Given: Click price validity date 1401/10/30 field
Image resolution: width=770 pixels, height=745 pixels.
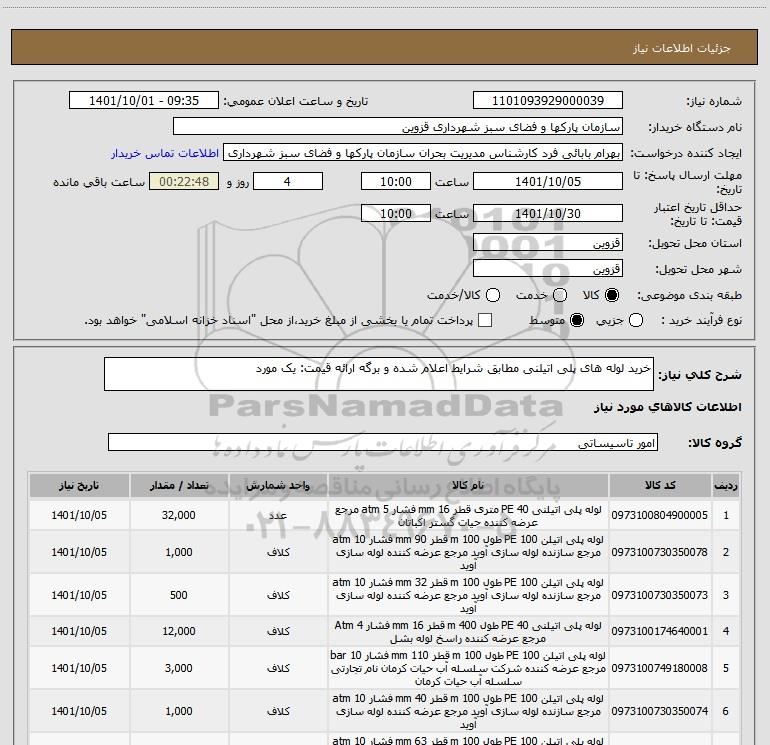Looking at the screenshot, I should [548, 214].
